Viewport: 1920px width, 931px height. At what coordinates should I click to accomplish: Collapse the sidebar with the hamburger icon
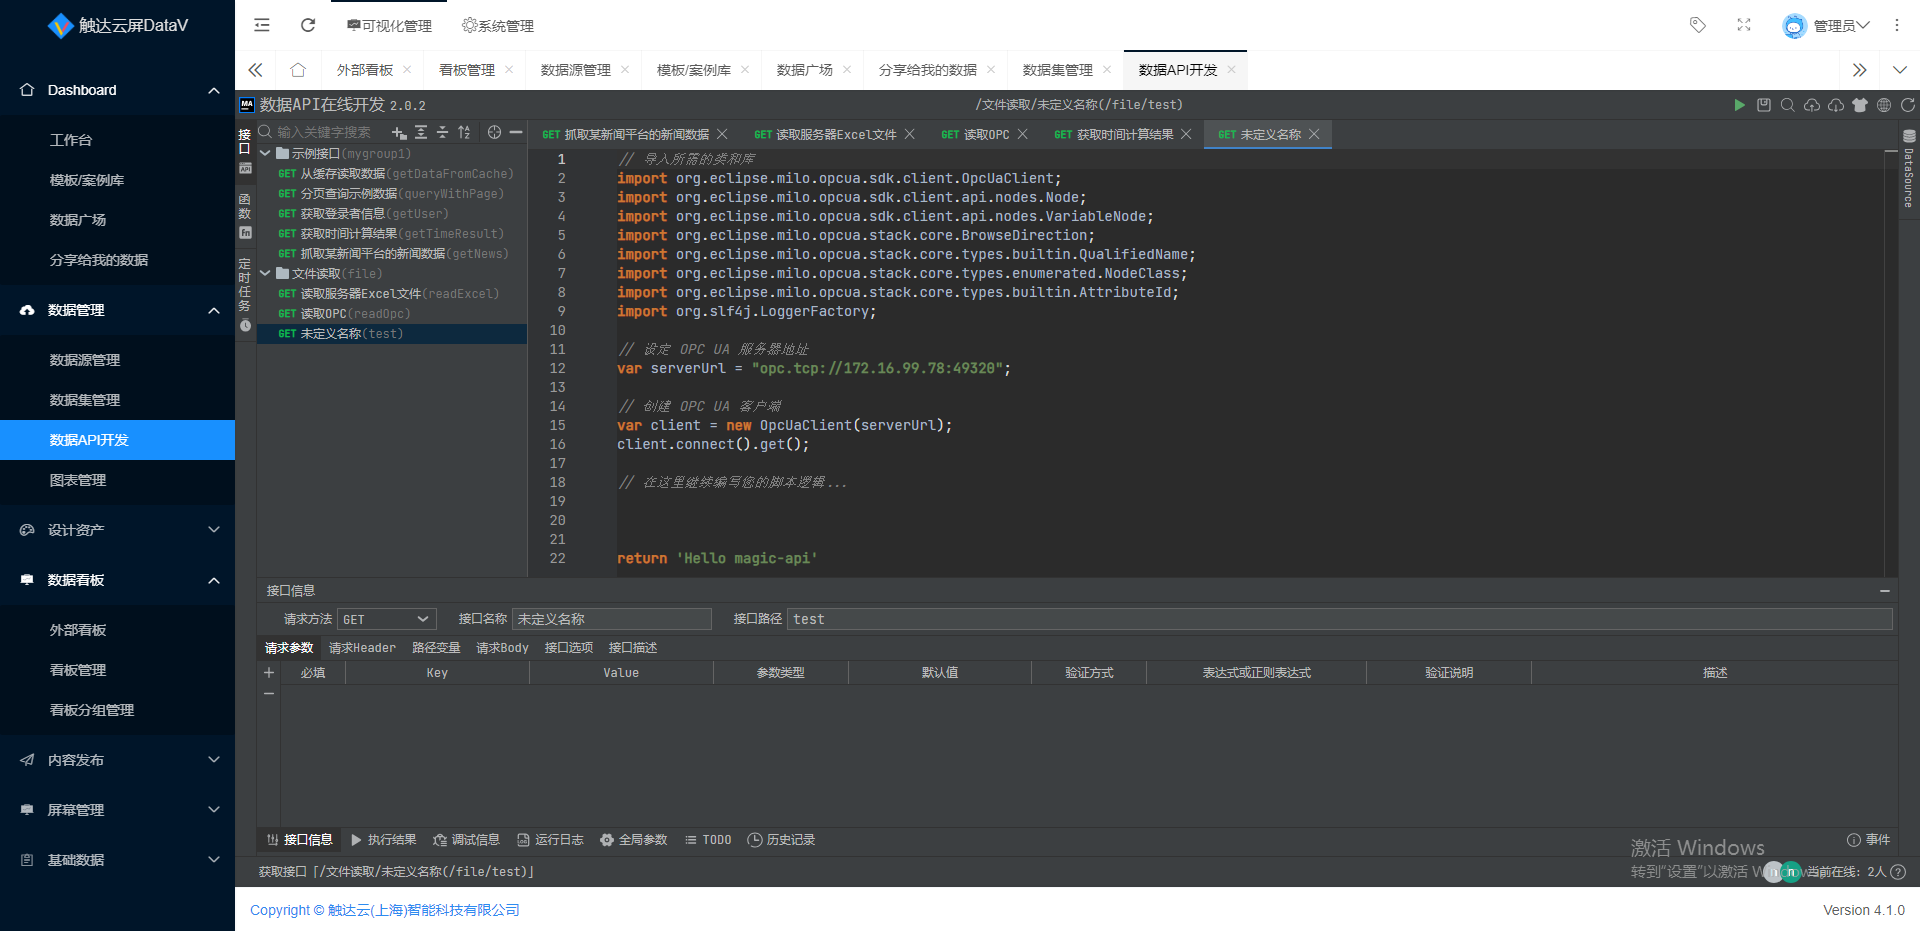[262, 25]
